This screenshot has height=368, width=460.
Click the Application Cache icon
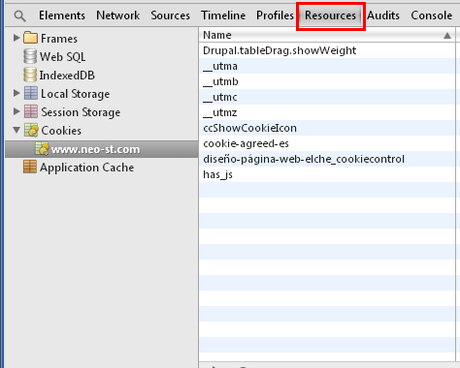[30, 167]
